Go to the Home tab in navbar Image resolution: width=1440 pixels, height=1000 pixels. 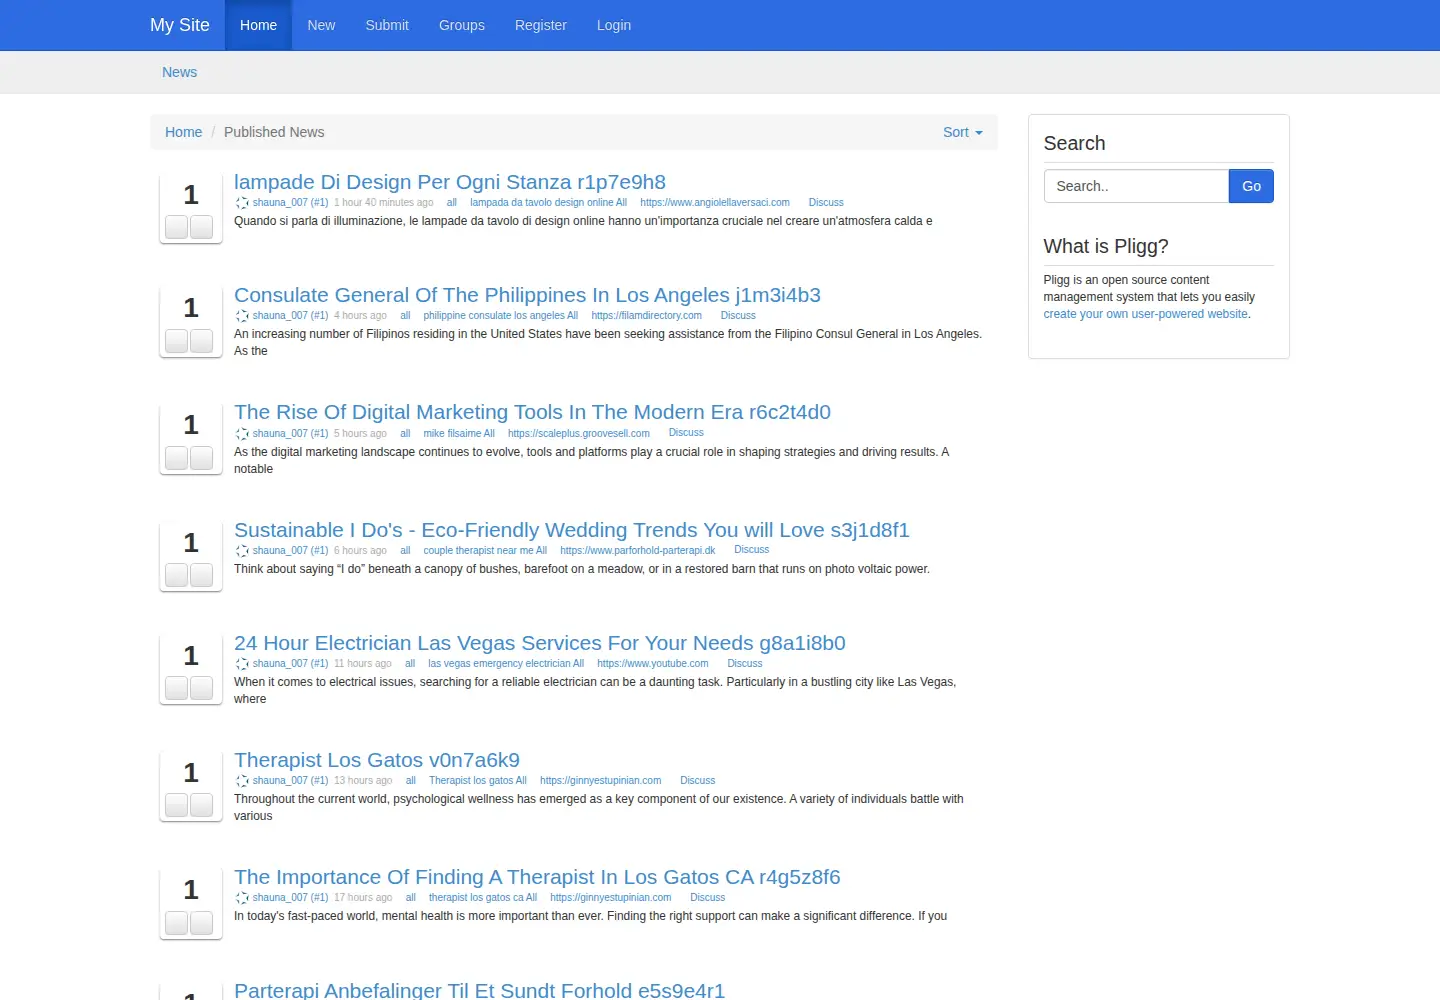tap(258, 25)
